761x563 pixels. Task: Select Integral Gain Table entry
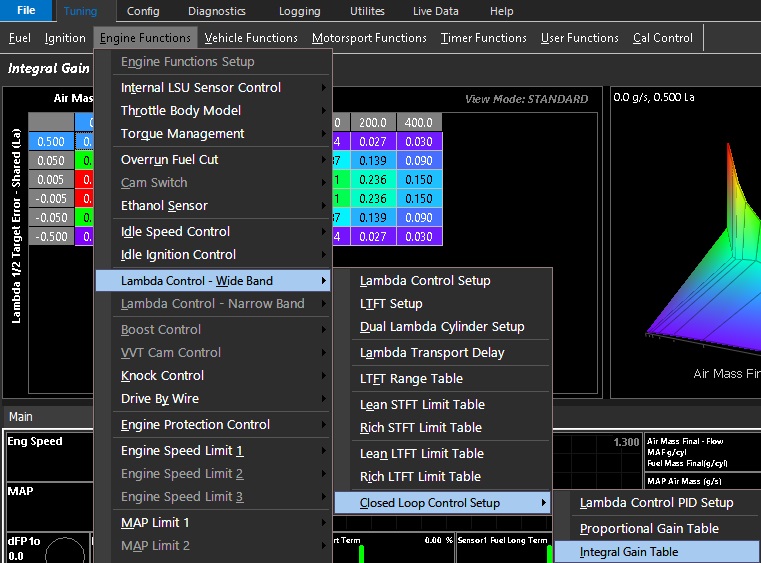(x=658, y=552)
